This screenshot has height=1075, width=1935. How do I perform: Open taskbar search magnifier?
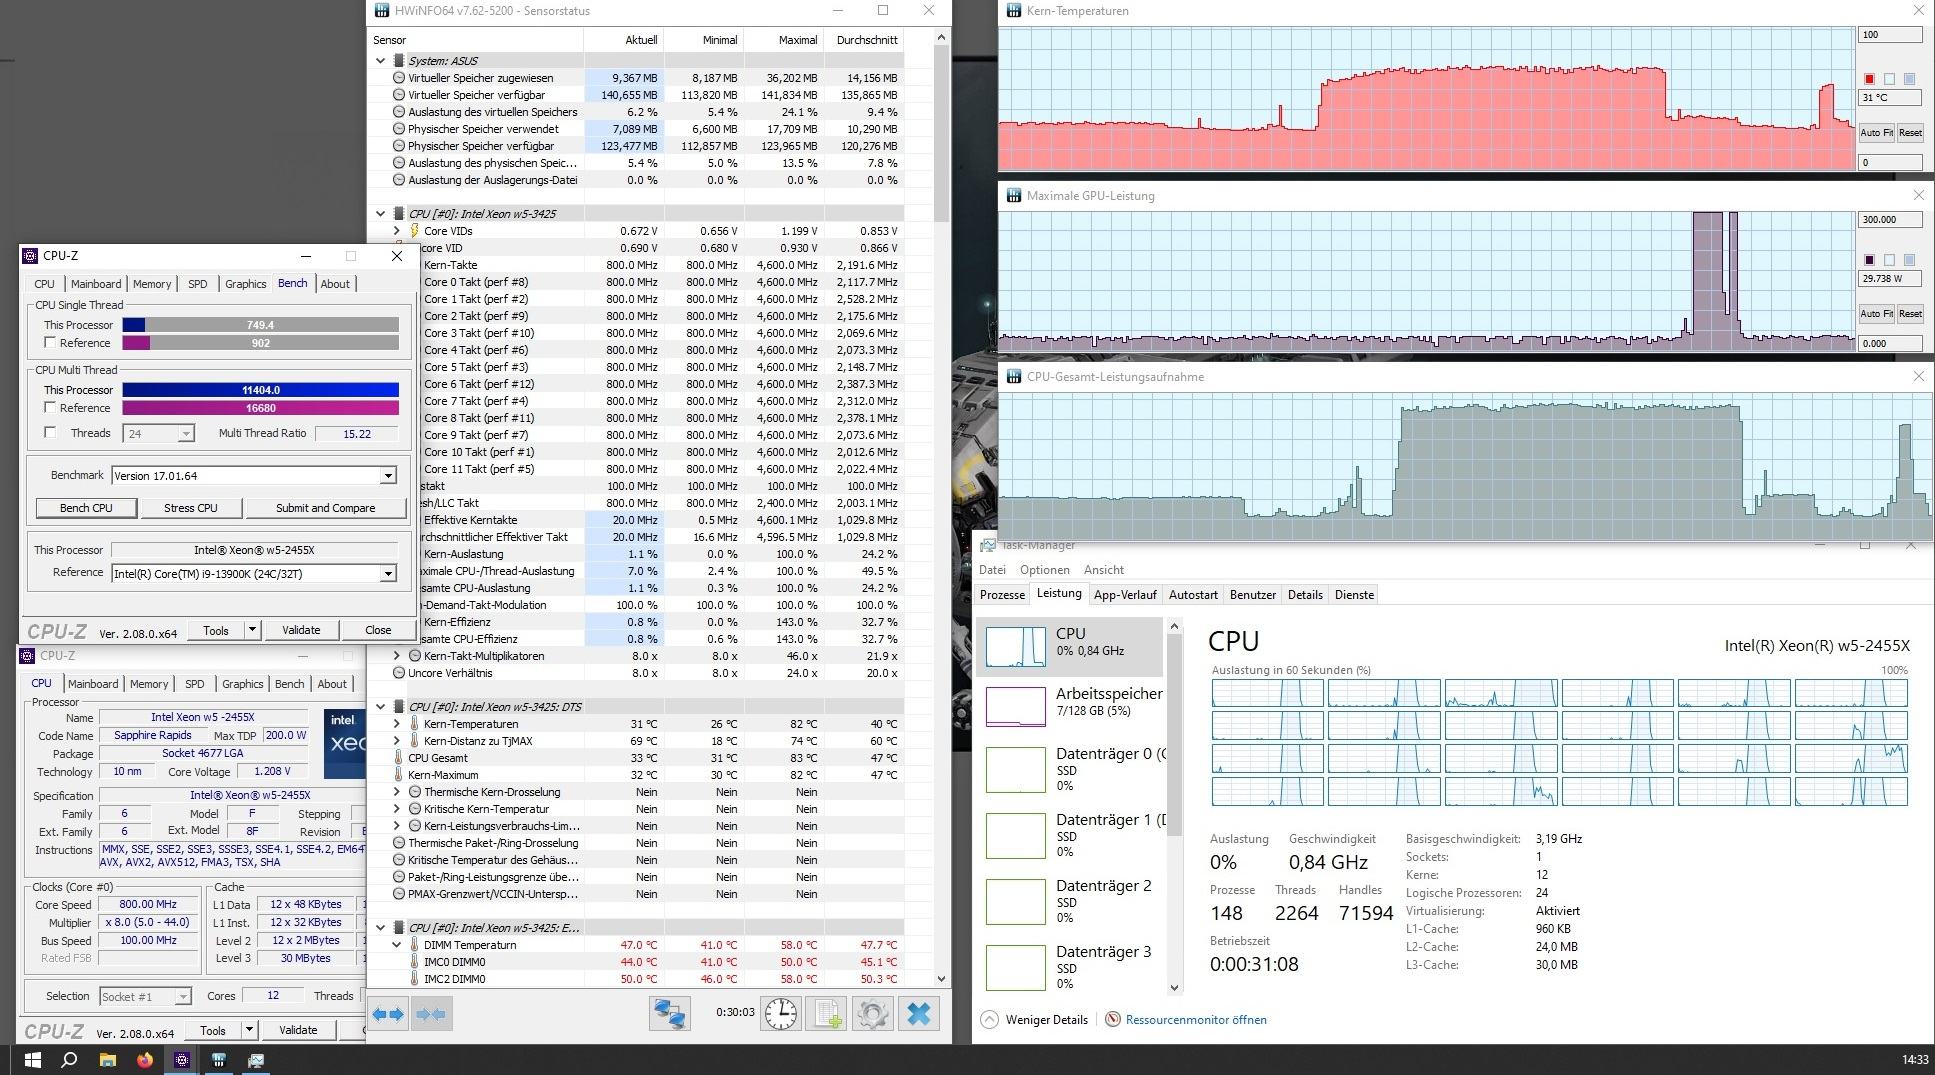click(69, 1059)
